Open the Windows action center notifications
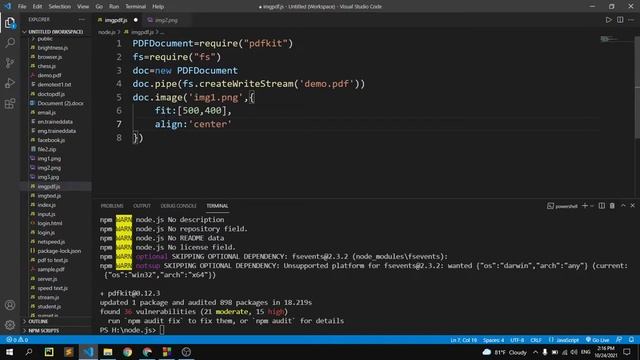Screen dimensions: 640x360 pos(627,352)
